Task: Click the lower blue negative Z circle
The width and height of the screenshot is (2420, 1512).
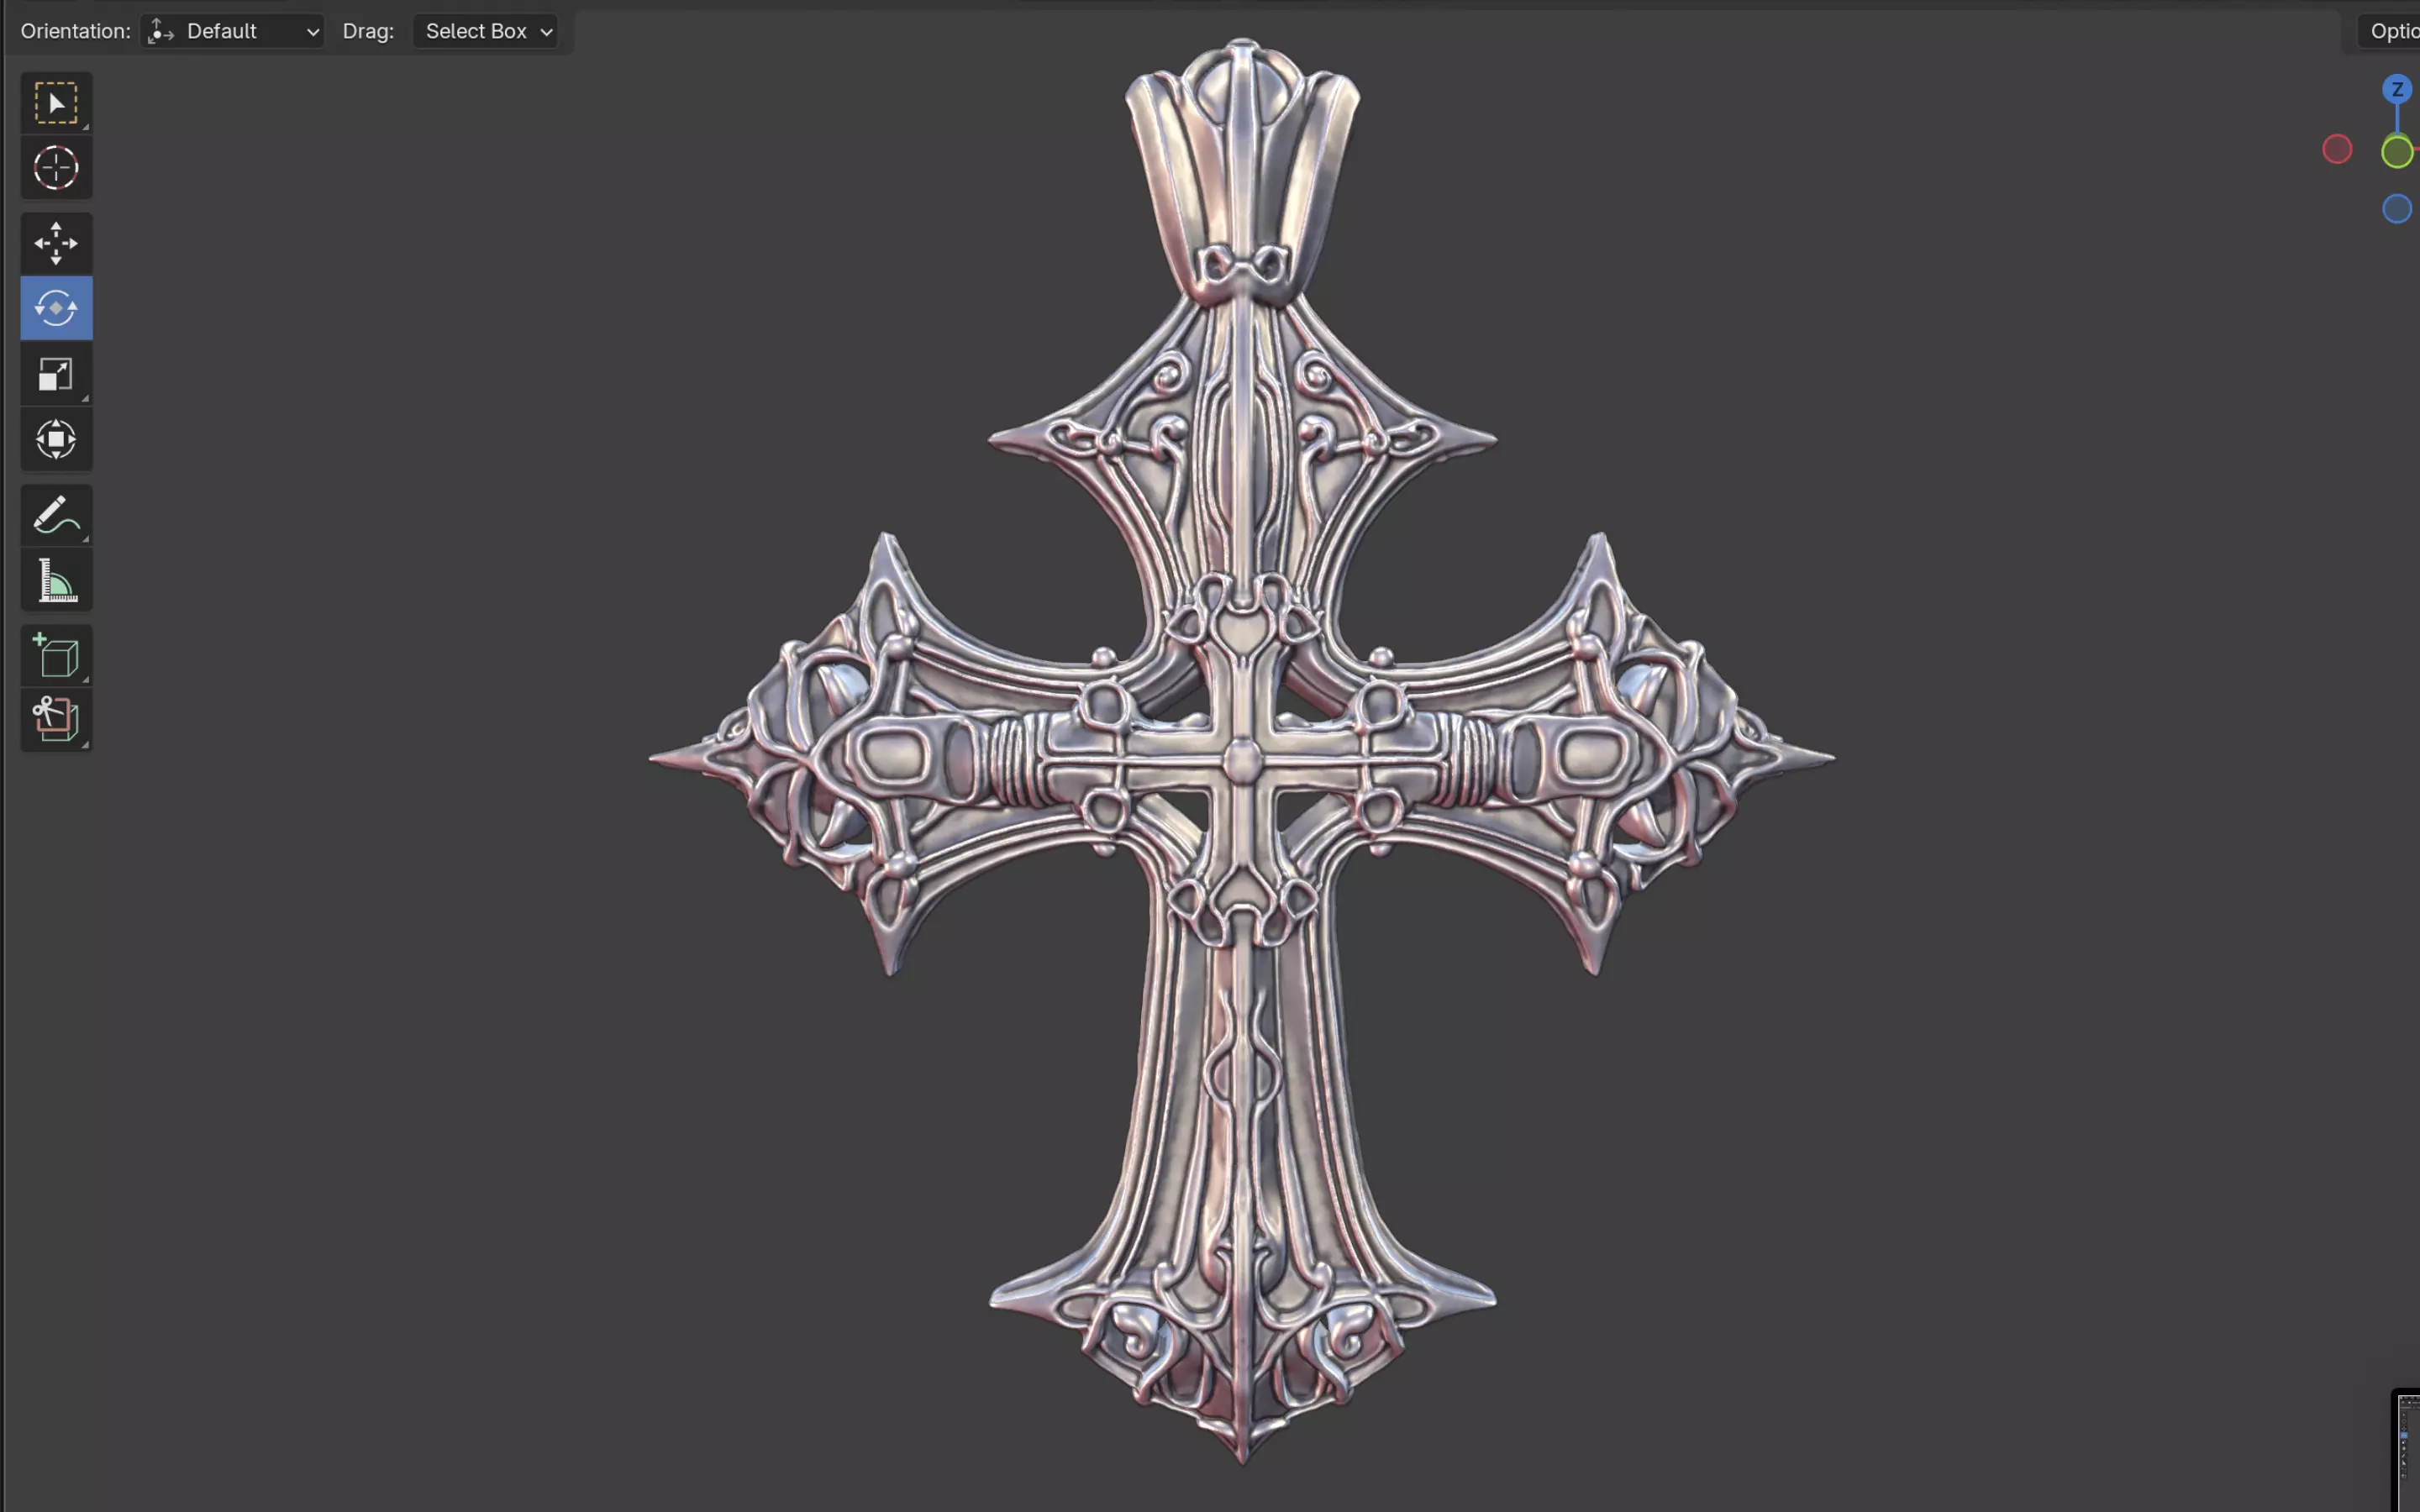Action: click(2396, 209)
